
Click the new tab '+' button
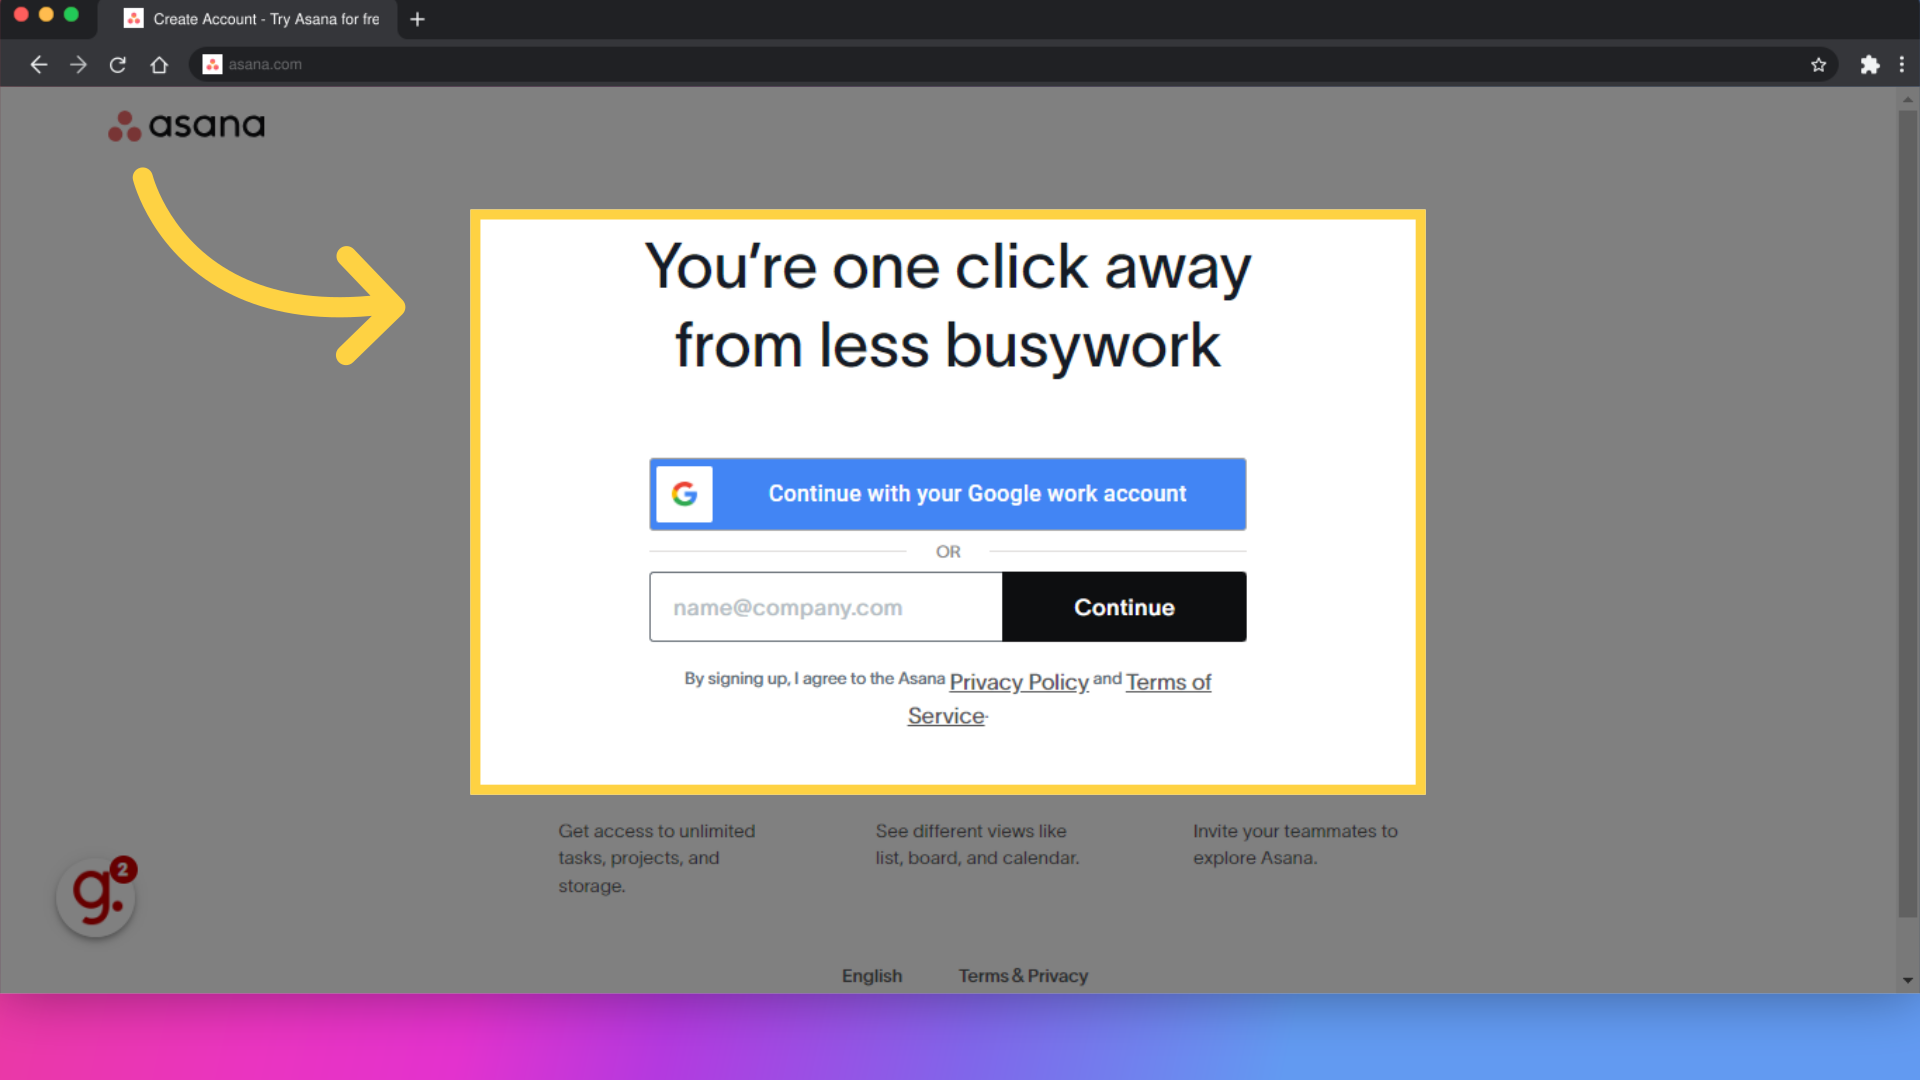pyautogui.click(x=417, y=18)
